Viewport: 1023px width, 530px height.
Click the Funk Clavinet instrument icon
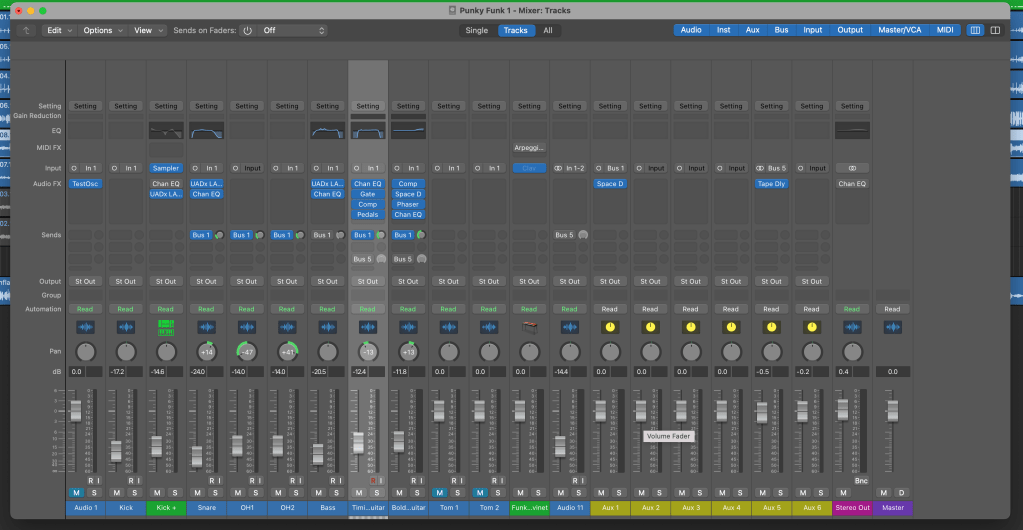[x=529, y=327]
